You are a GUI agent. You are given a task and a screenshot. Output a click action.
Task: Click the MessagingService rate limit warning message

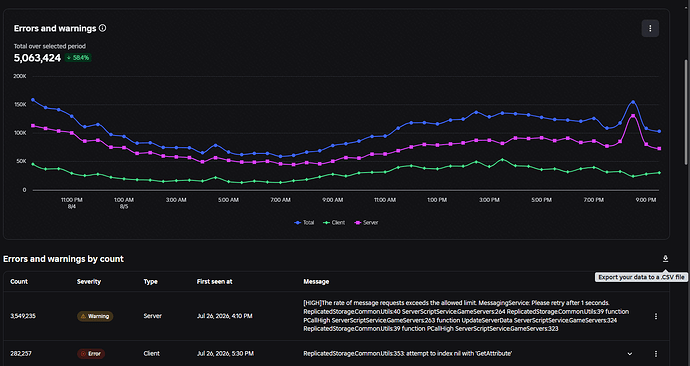click(466, 316)
